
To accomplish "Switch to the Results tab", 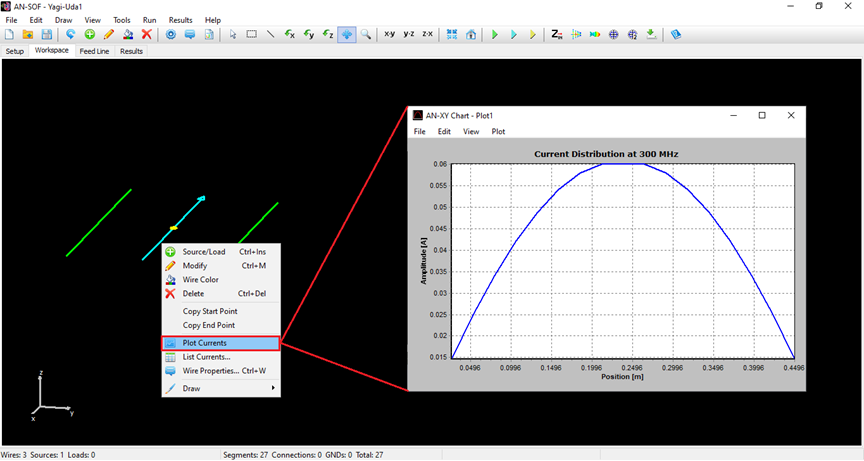I will click(131, 51).
